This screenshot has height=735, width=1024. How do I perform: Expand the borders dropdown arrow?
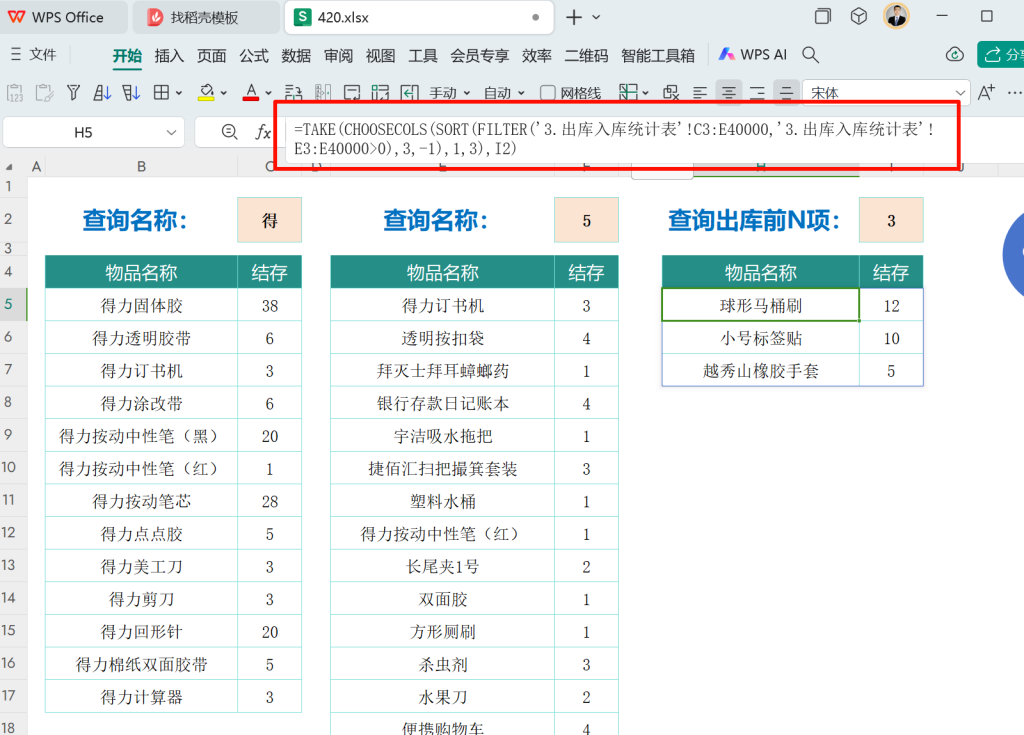click(x=178, y=93)
